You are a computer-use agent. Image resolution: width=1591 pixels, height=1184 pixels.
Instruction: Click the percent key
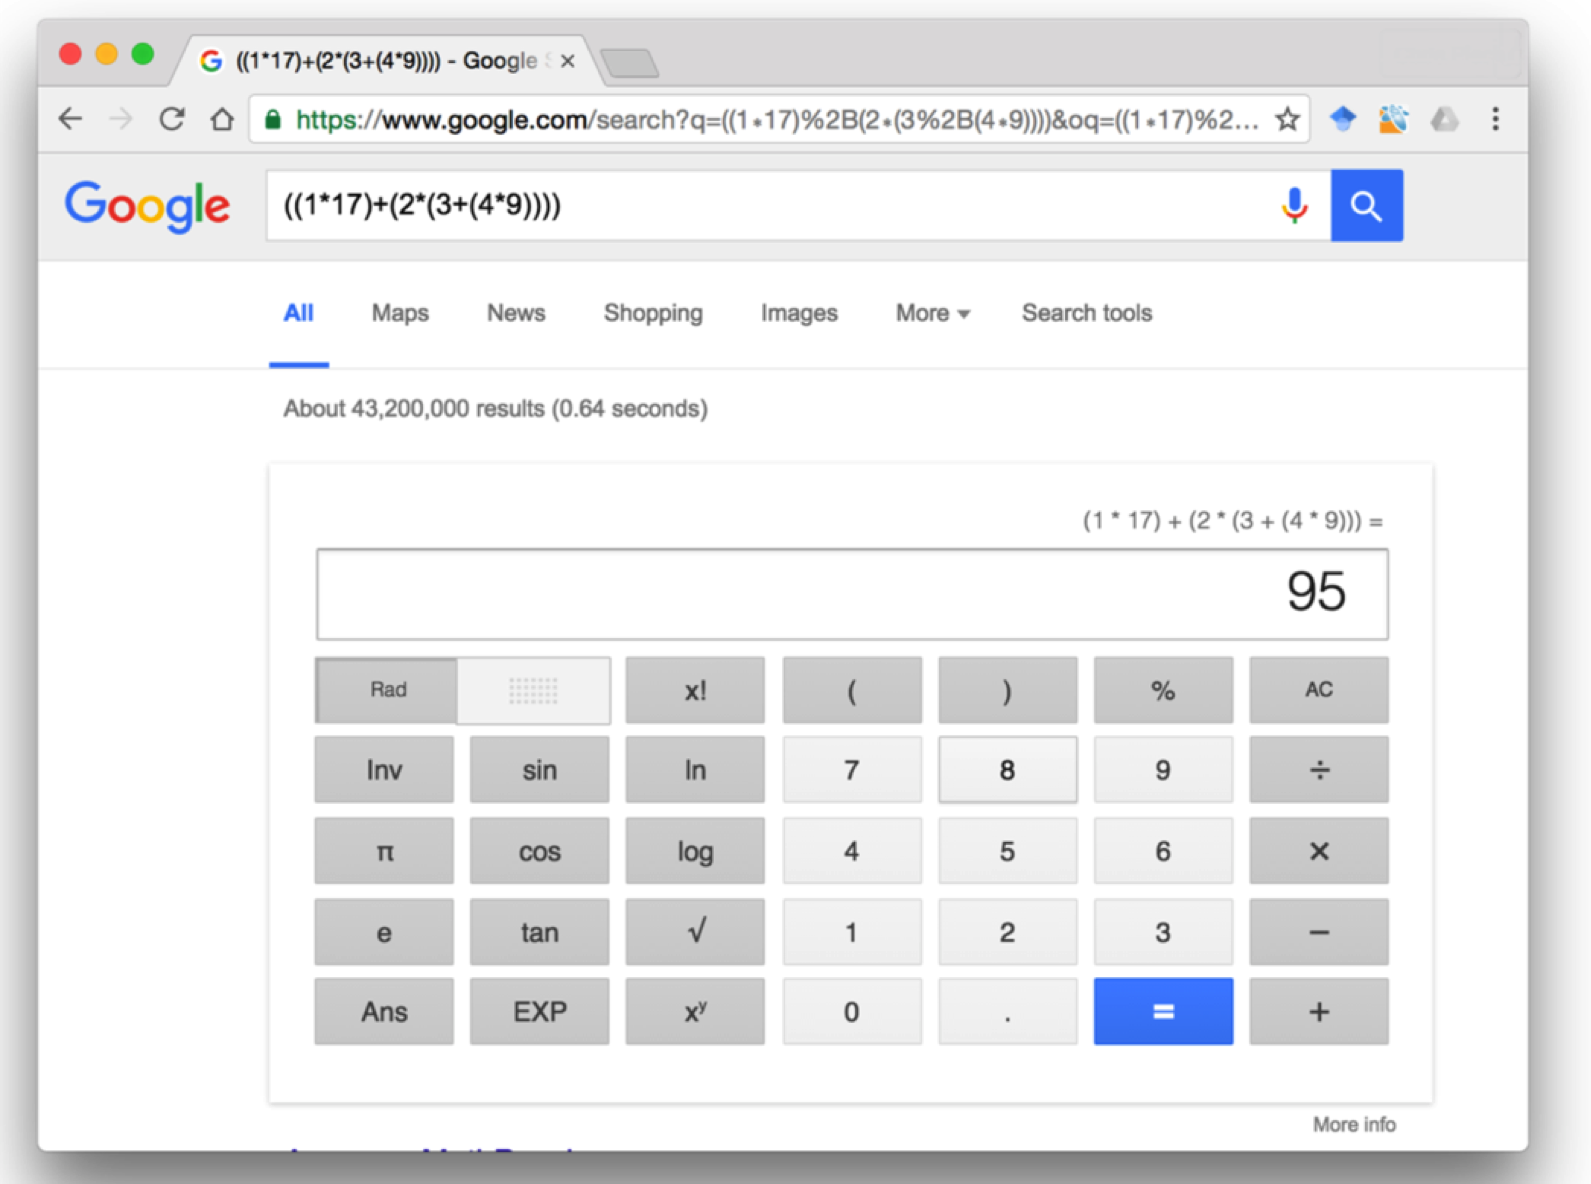click(1163, 690)
